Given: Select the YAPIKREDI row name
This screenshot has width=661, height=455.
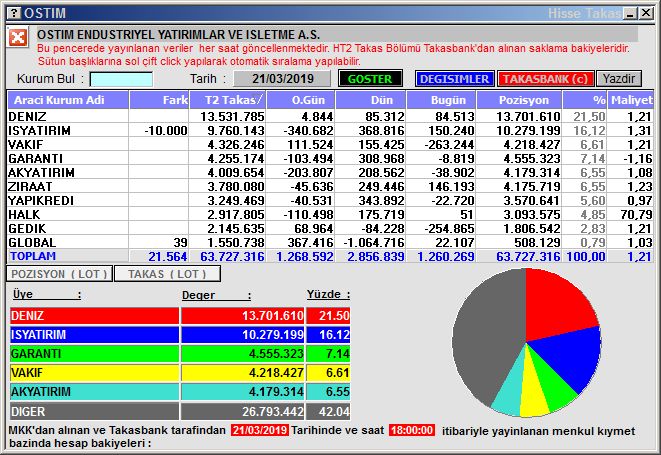Looking at the screenshot, I should point(68,200).
